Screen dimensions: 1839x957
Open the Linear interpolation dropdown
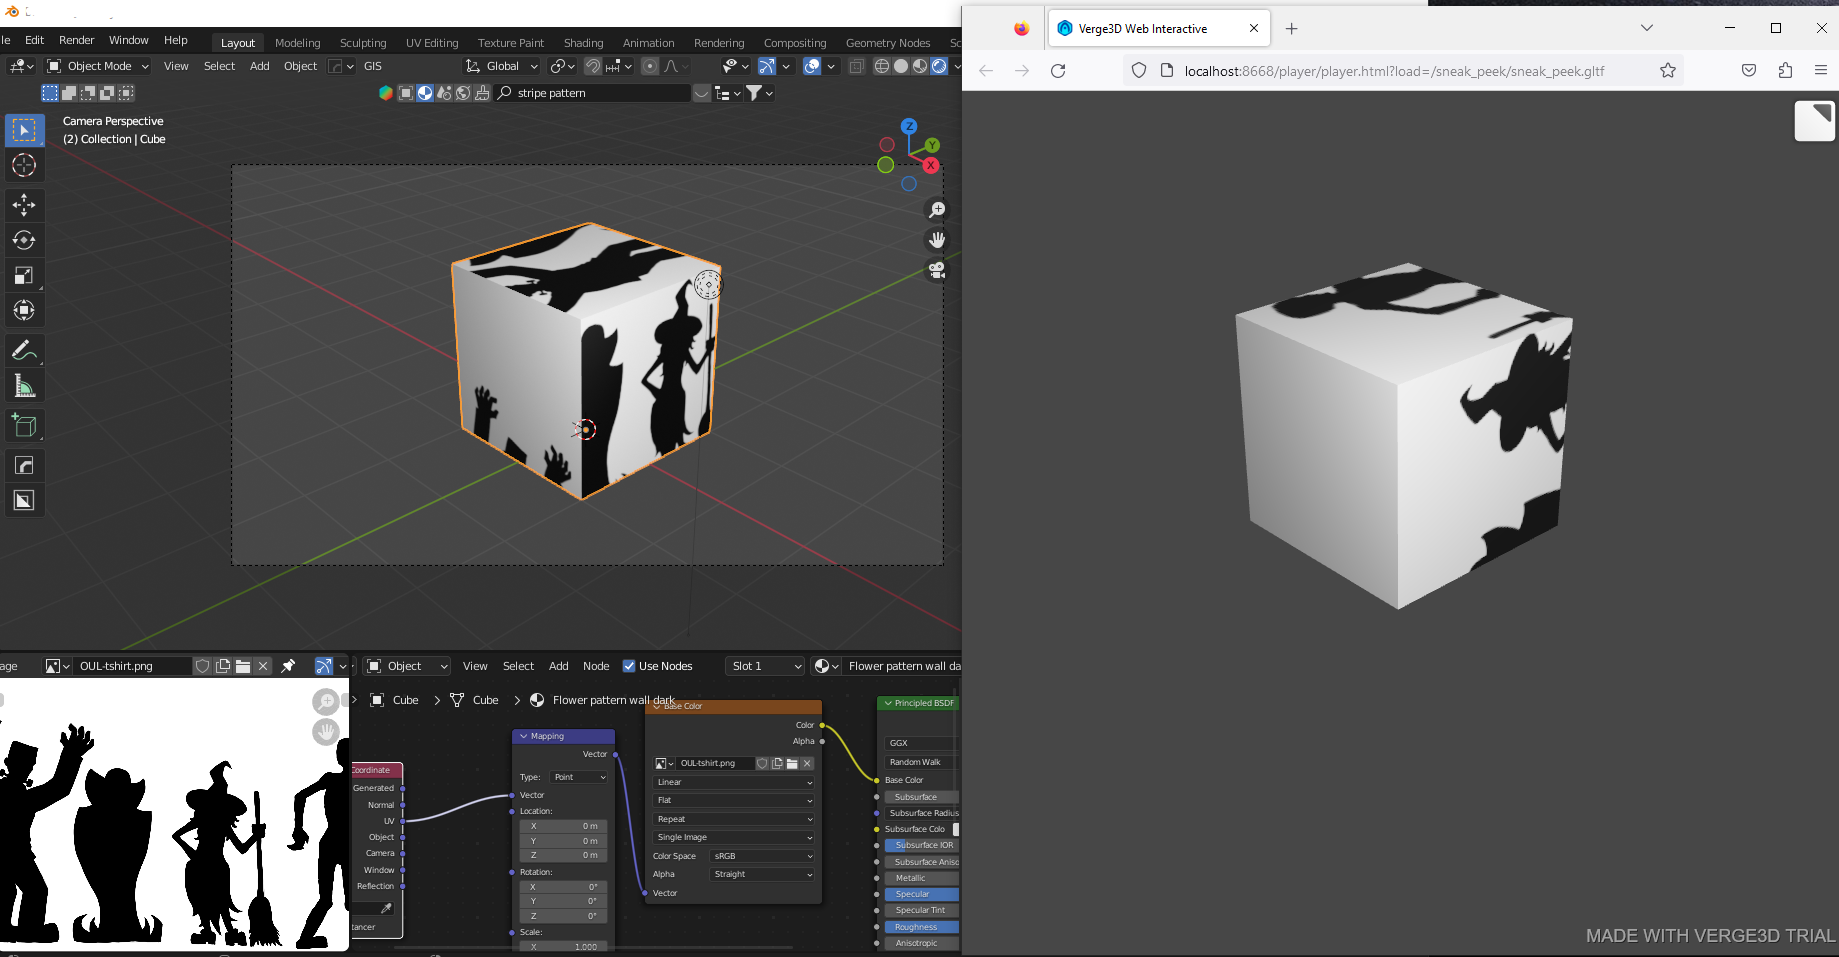coord(734,782)
